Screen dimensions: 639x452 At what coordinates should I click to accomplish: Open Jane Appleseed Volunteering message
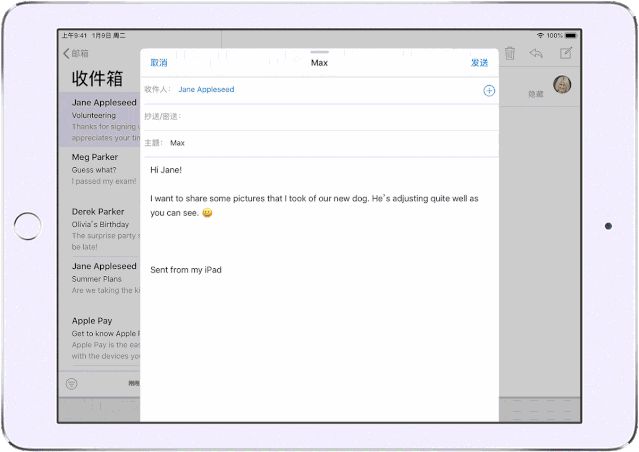tap(100, 120)
